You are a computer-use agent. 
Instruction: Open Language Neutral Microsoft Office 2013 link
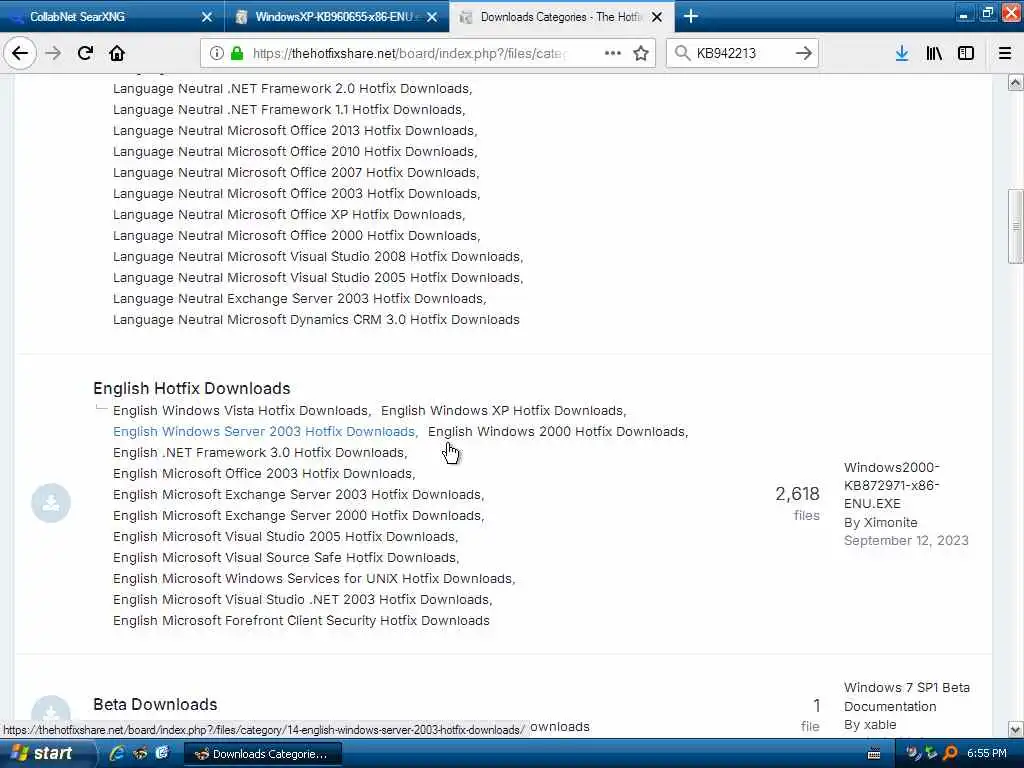point(294,130)
